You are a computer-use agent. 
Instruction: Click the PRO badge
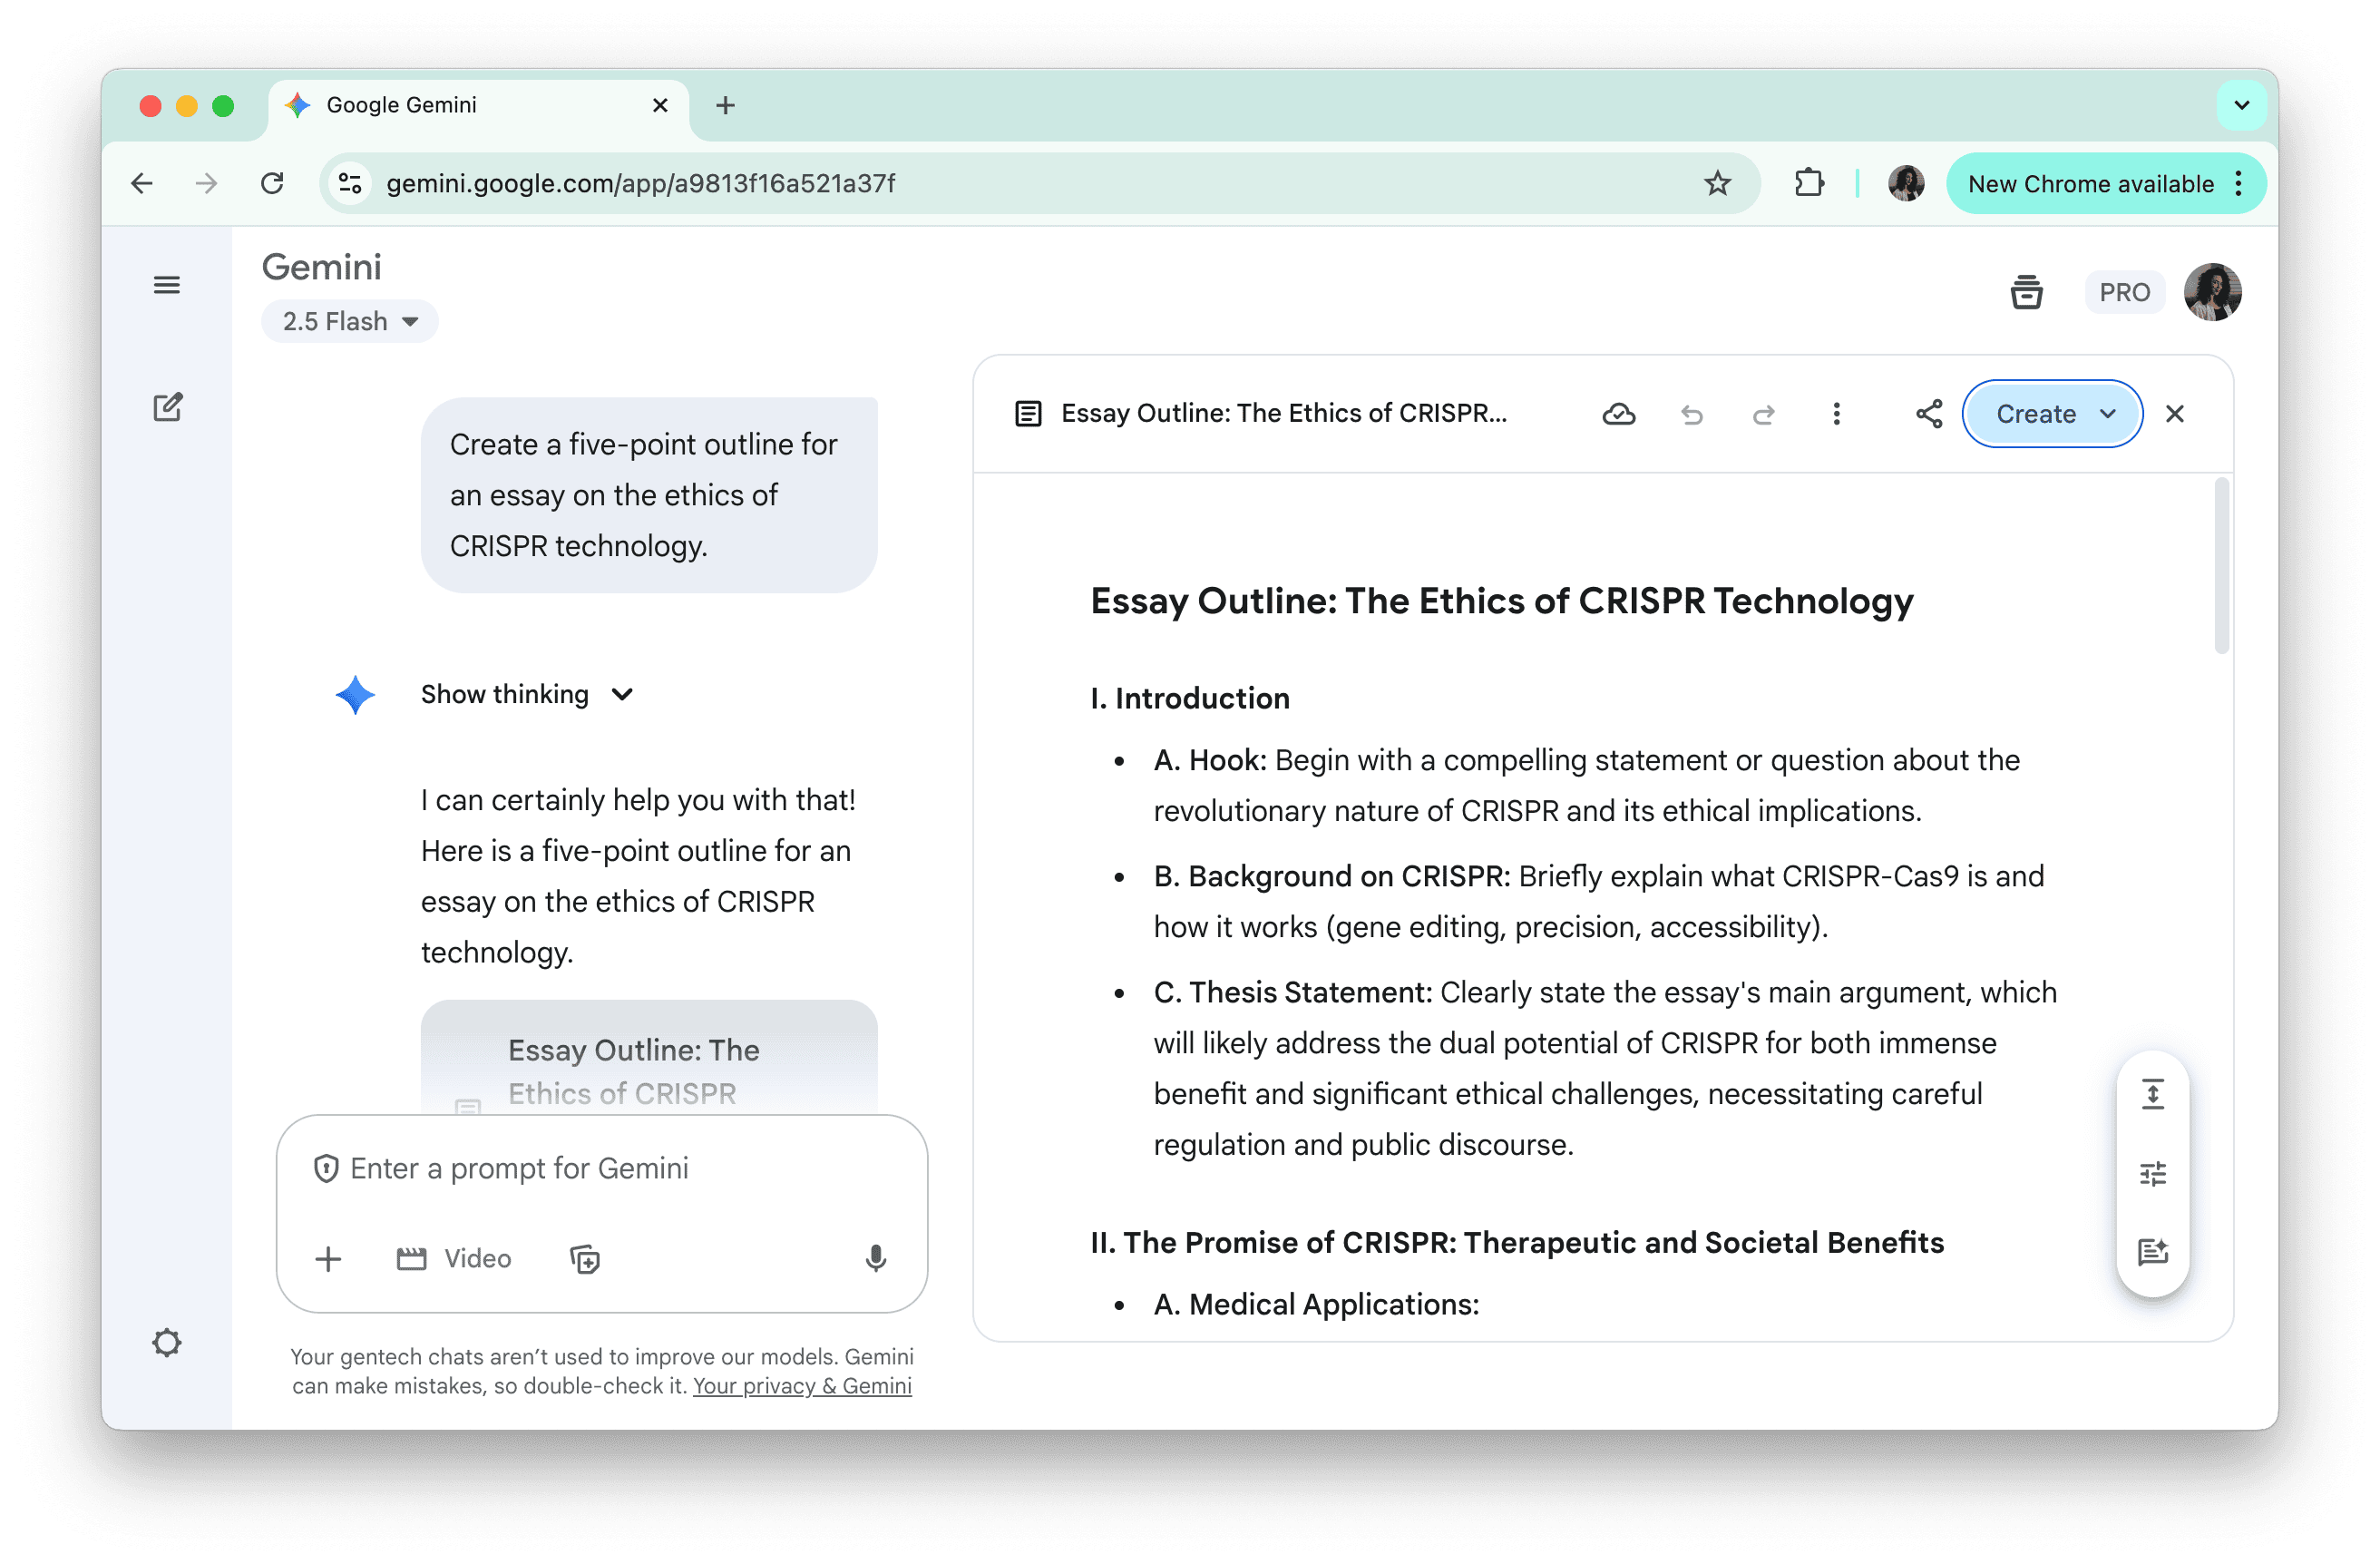click(2124, 292)
